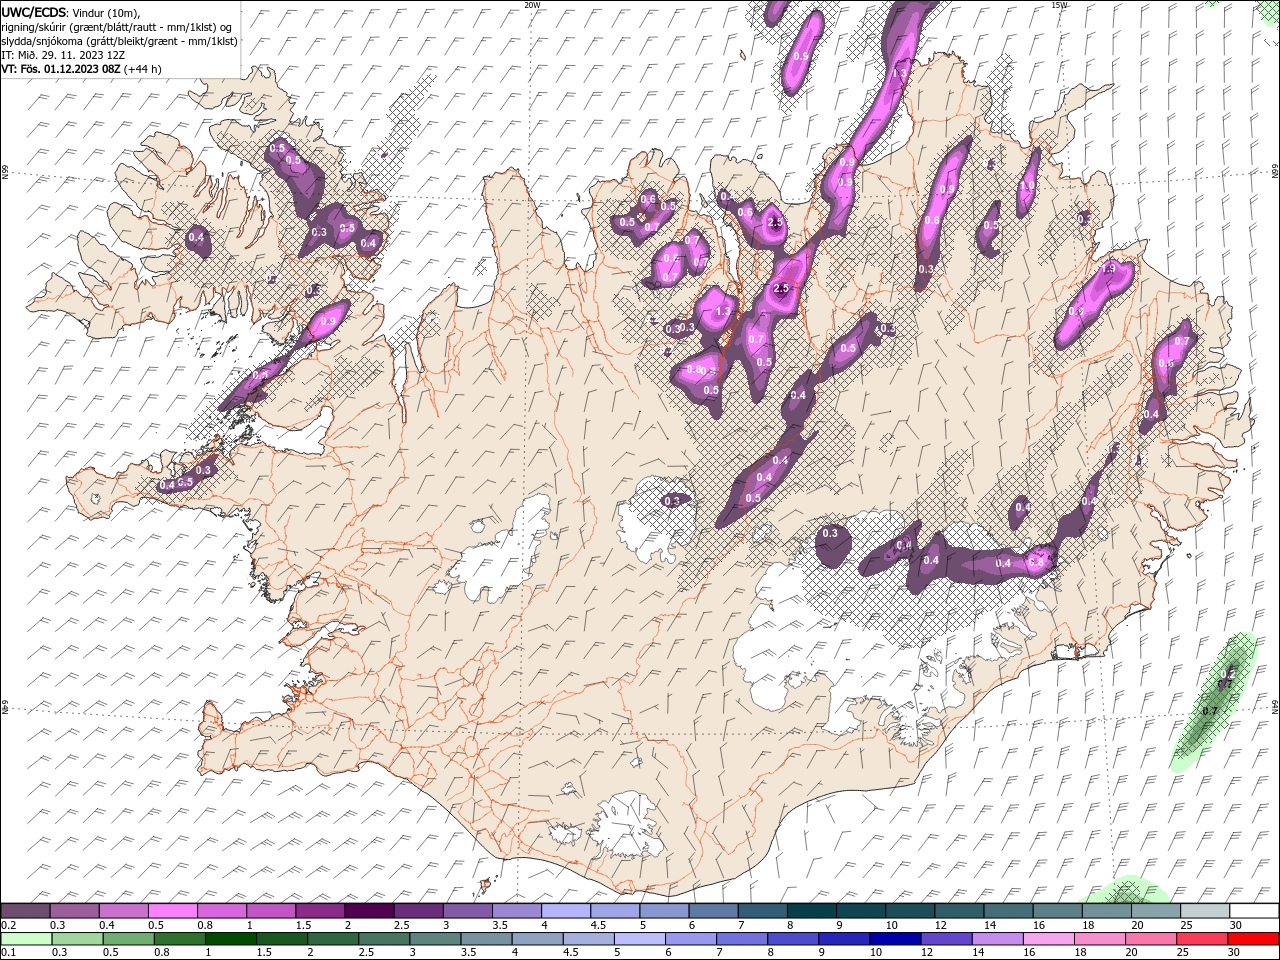Screen dimensions: 1280x960
Task: Select the 6 swatch in the upper legend row
Action: (x=714, y=911)
